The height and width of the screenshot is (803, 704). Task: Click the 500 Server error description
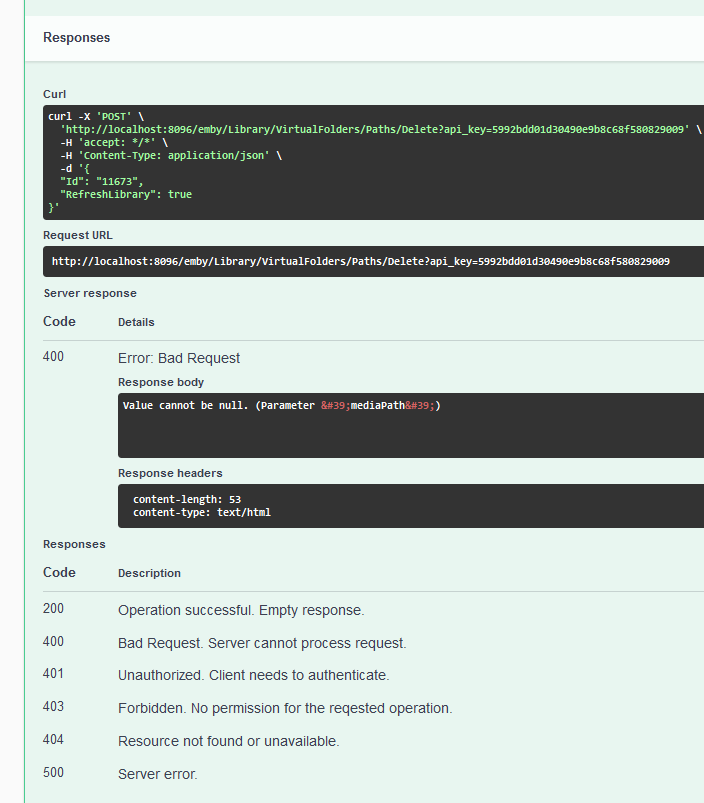(158, 774)
